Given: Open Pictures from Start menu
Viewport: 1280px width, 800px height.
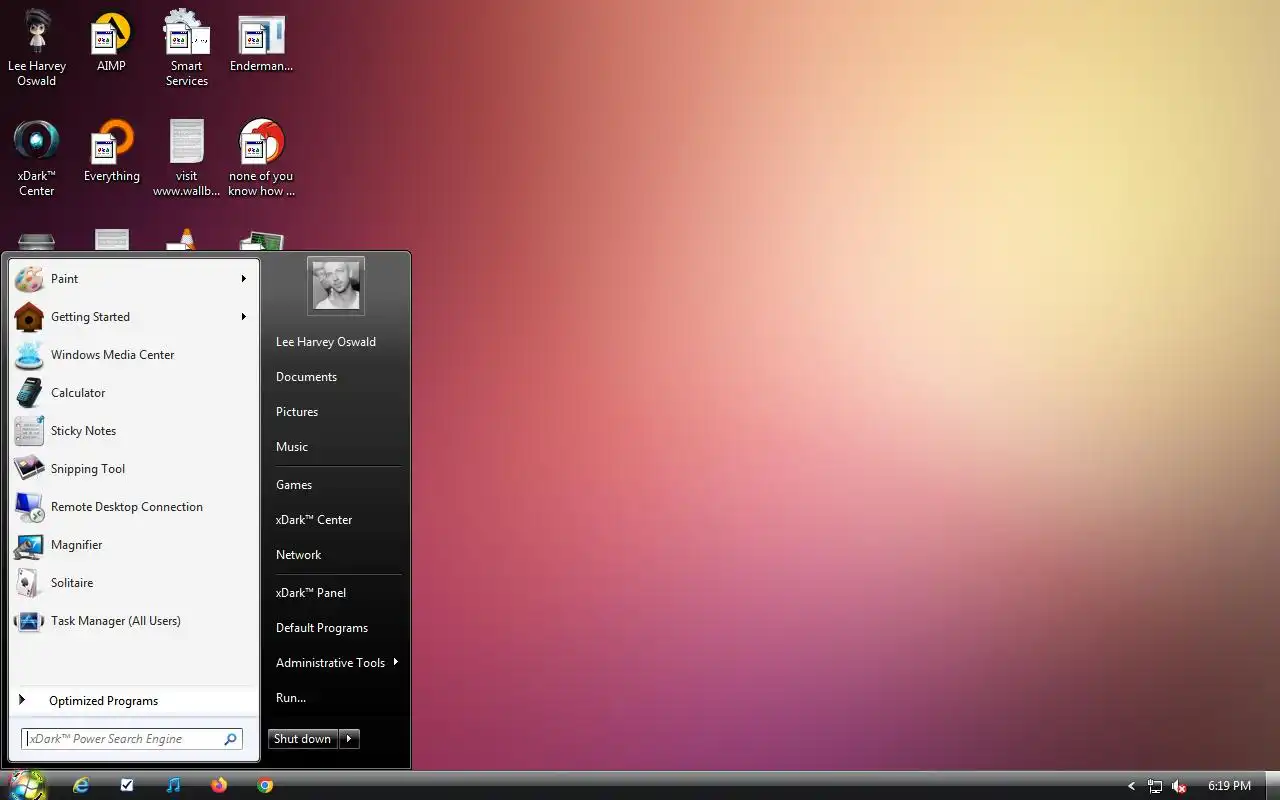Looking at the screenshot, I should [x=297, y=412].
